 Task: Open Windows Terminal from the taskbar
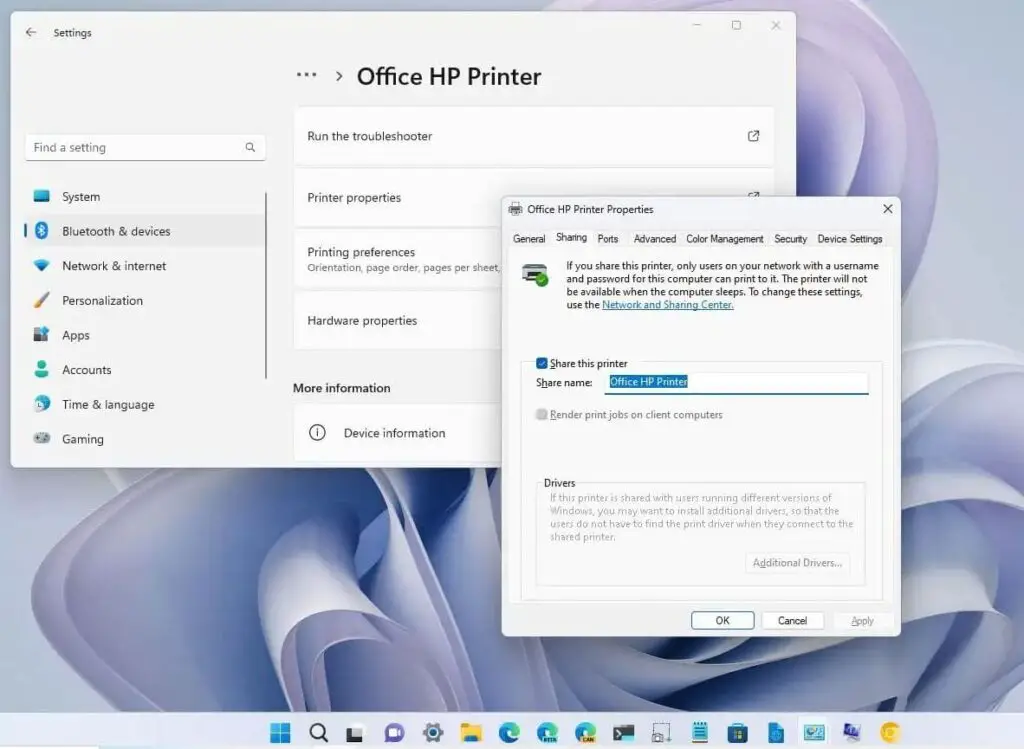pos(625,733)
